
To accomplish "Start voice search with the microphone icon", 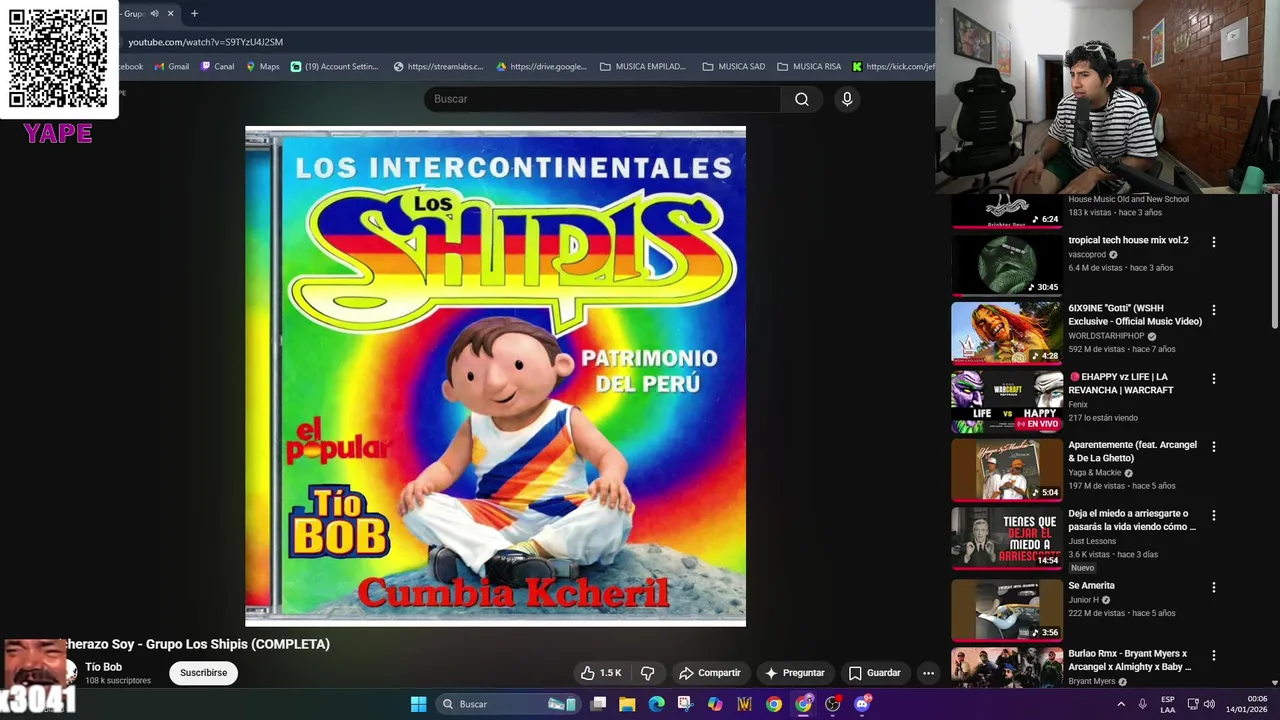I will coord(846,99).
